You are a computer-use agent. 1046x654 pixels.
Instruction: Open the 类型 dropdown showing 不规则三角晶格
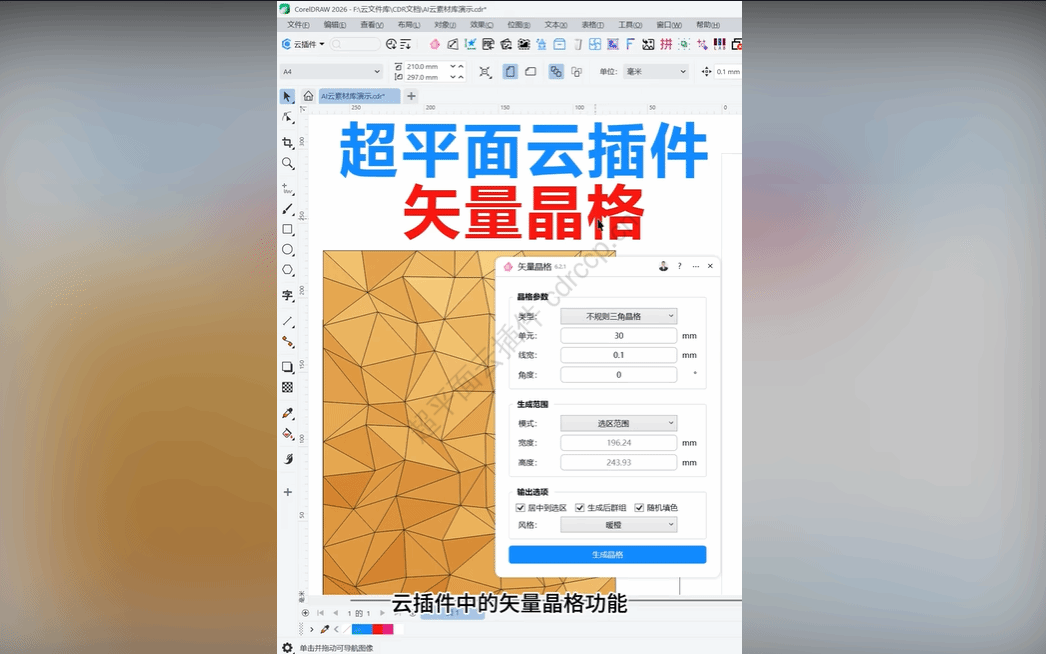619,316
